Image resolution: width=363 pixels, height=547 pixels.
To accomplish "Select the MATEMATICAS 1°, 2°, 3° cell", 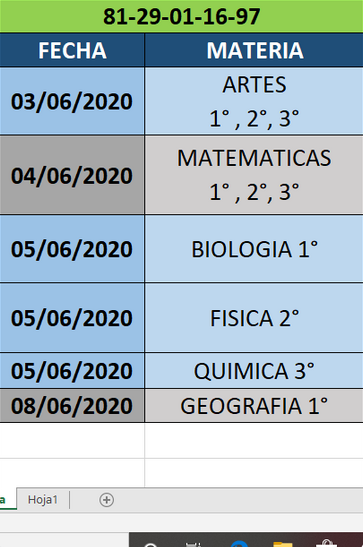I will coord(254,175).
